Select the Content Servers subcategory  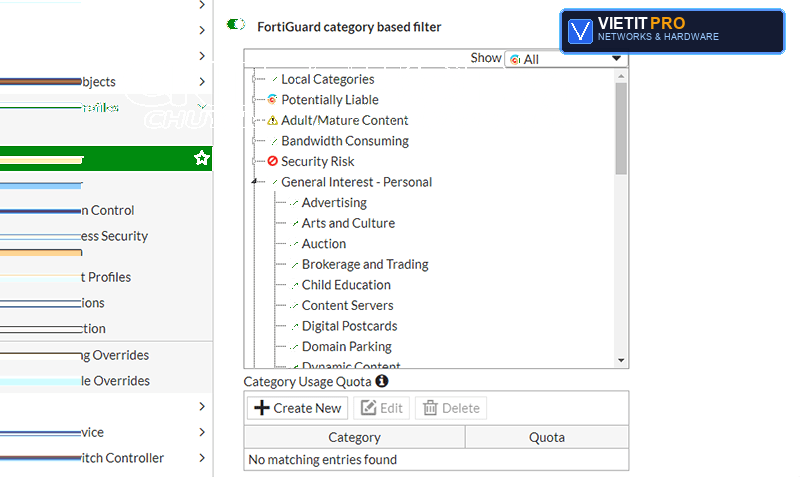coord(348,305)
